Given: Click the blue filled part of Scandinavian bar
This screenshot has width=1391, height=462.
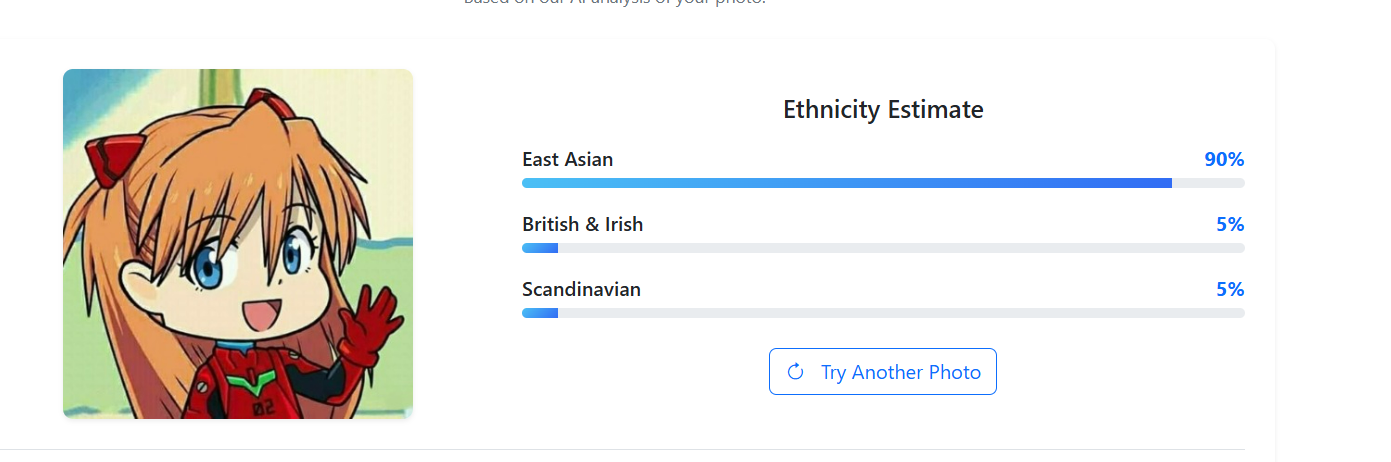Looking at the screenshot, I should point(540,313).
